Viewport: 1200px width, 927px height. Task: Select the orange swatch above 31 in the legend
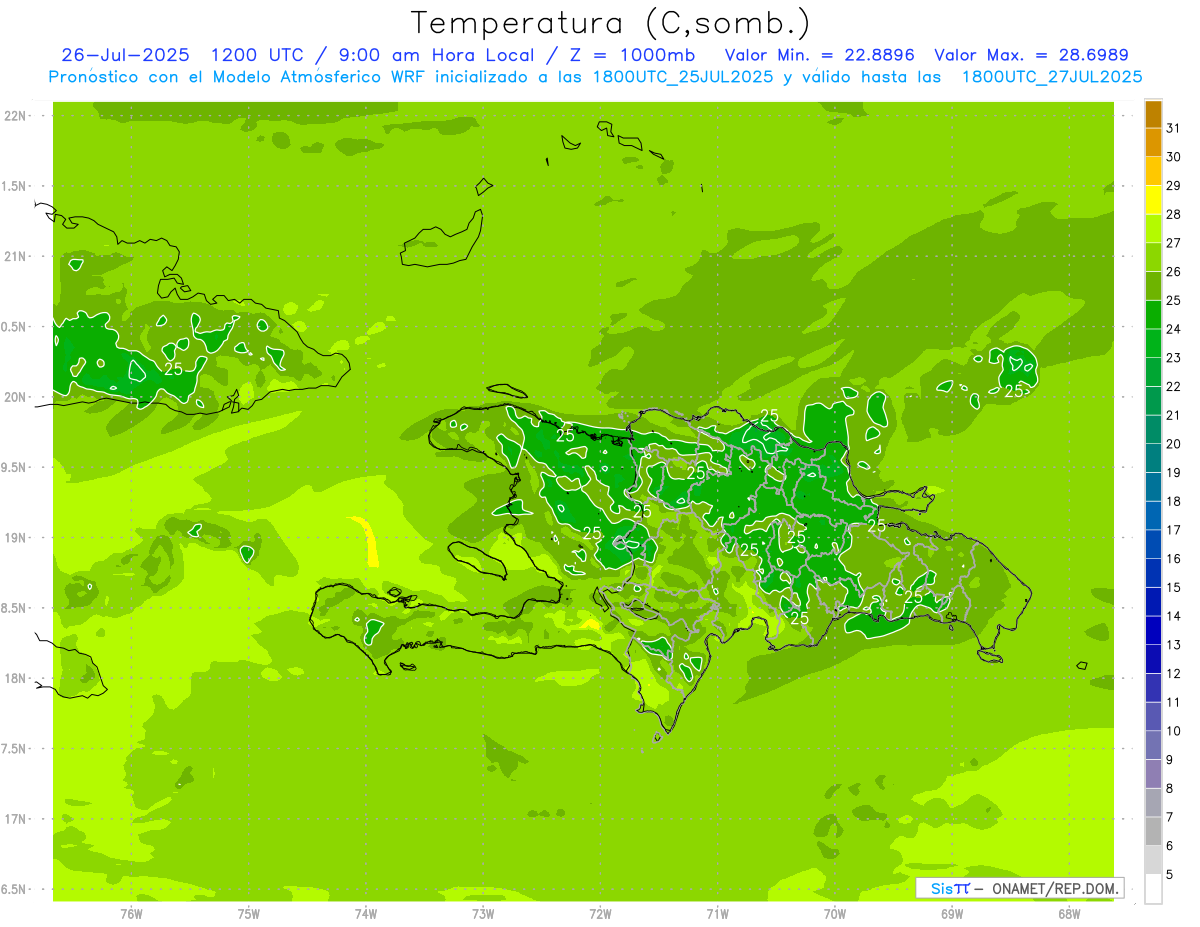[1153, 114]
